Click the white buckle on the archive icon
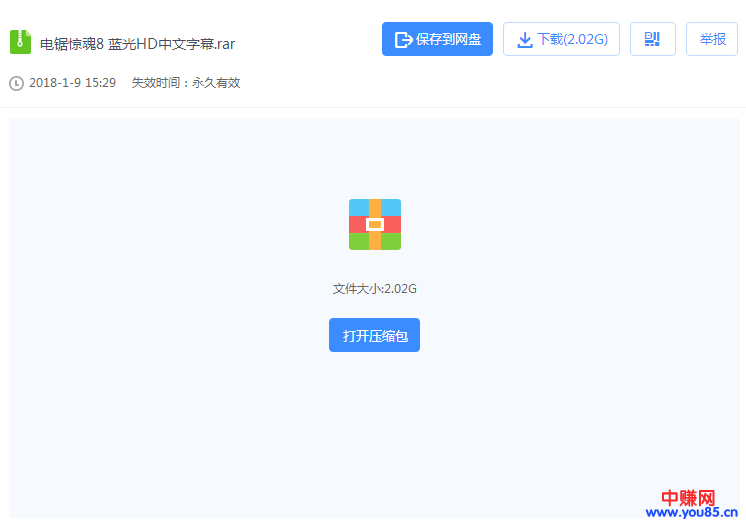Image resolution: width=746 pixels, height=524 pixels. click(x=375, y=224)
